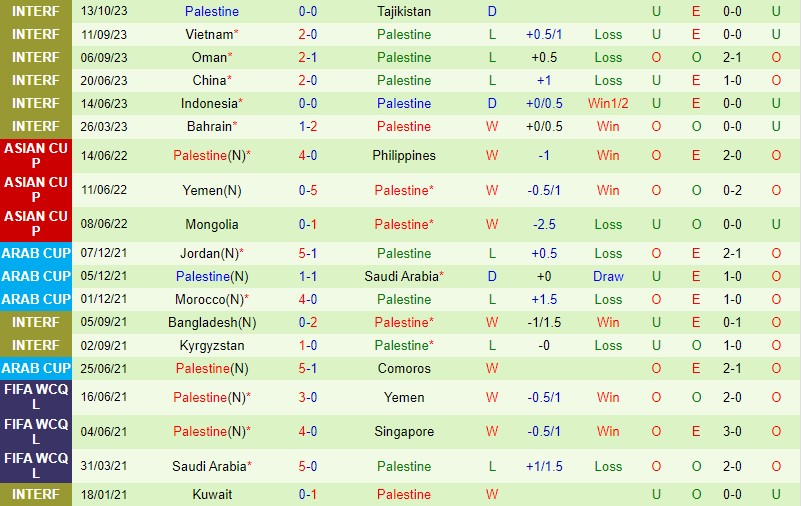801x506 pixels.
Task: Open the Kuwait team link
Action: (x=211, y=494)
